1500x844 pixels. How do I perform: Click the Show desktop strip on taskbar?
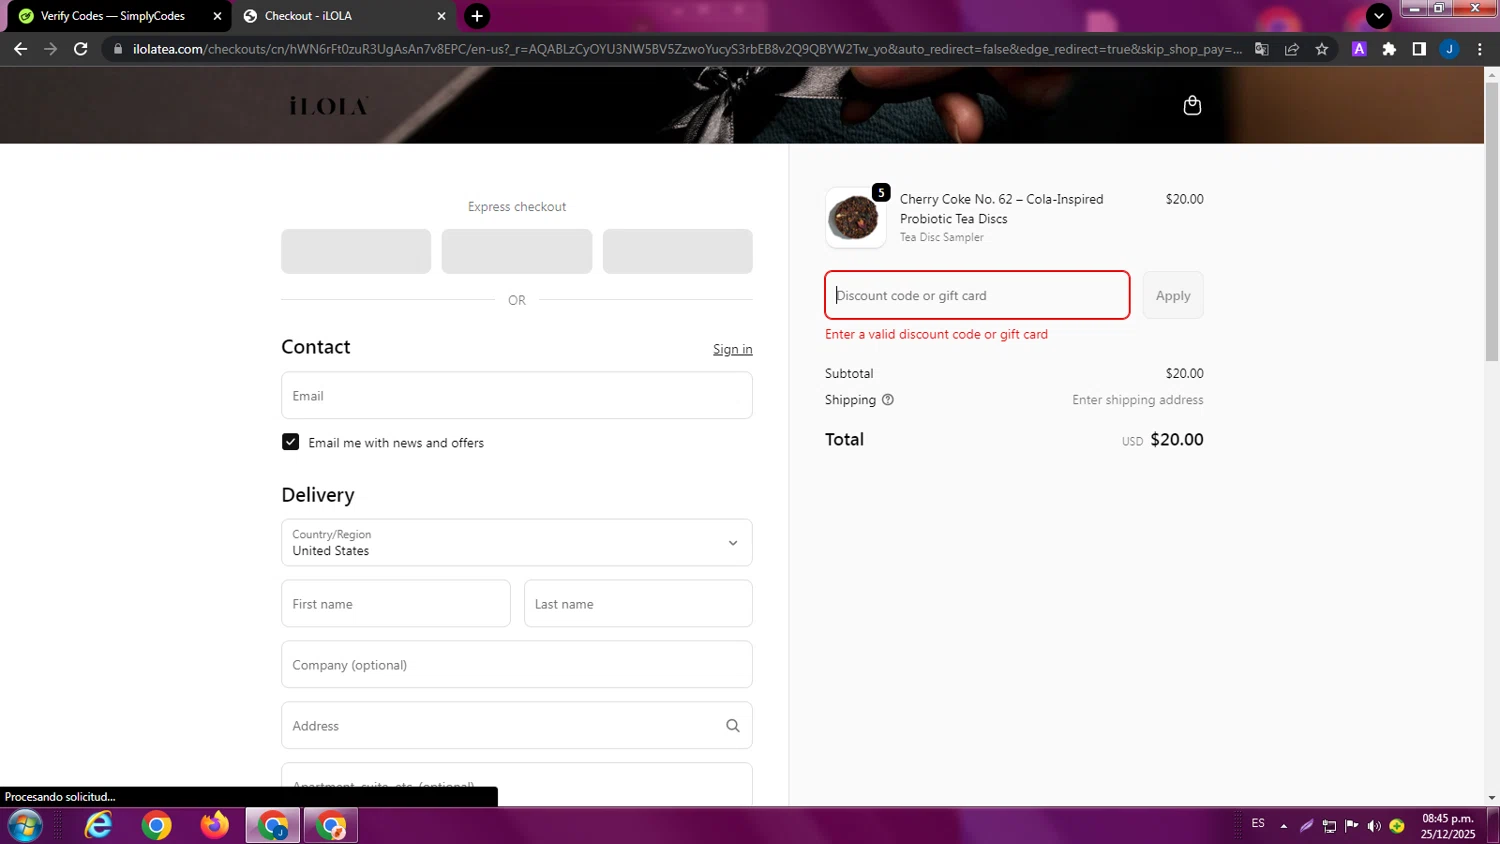1494,826
